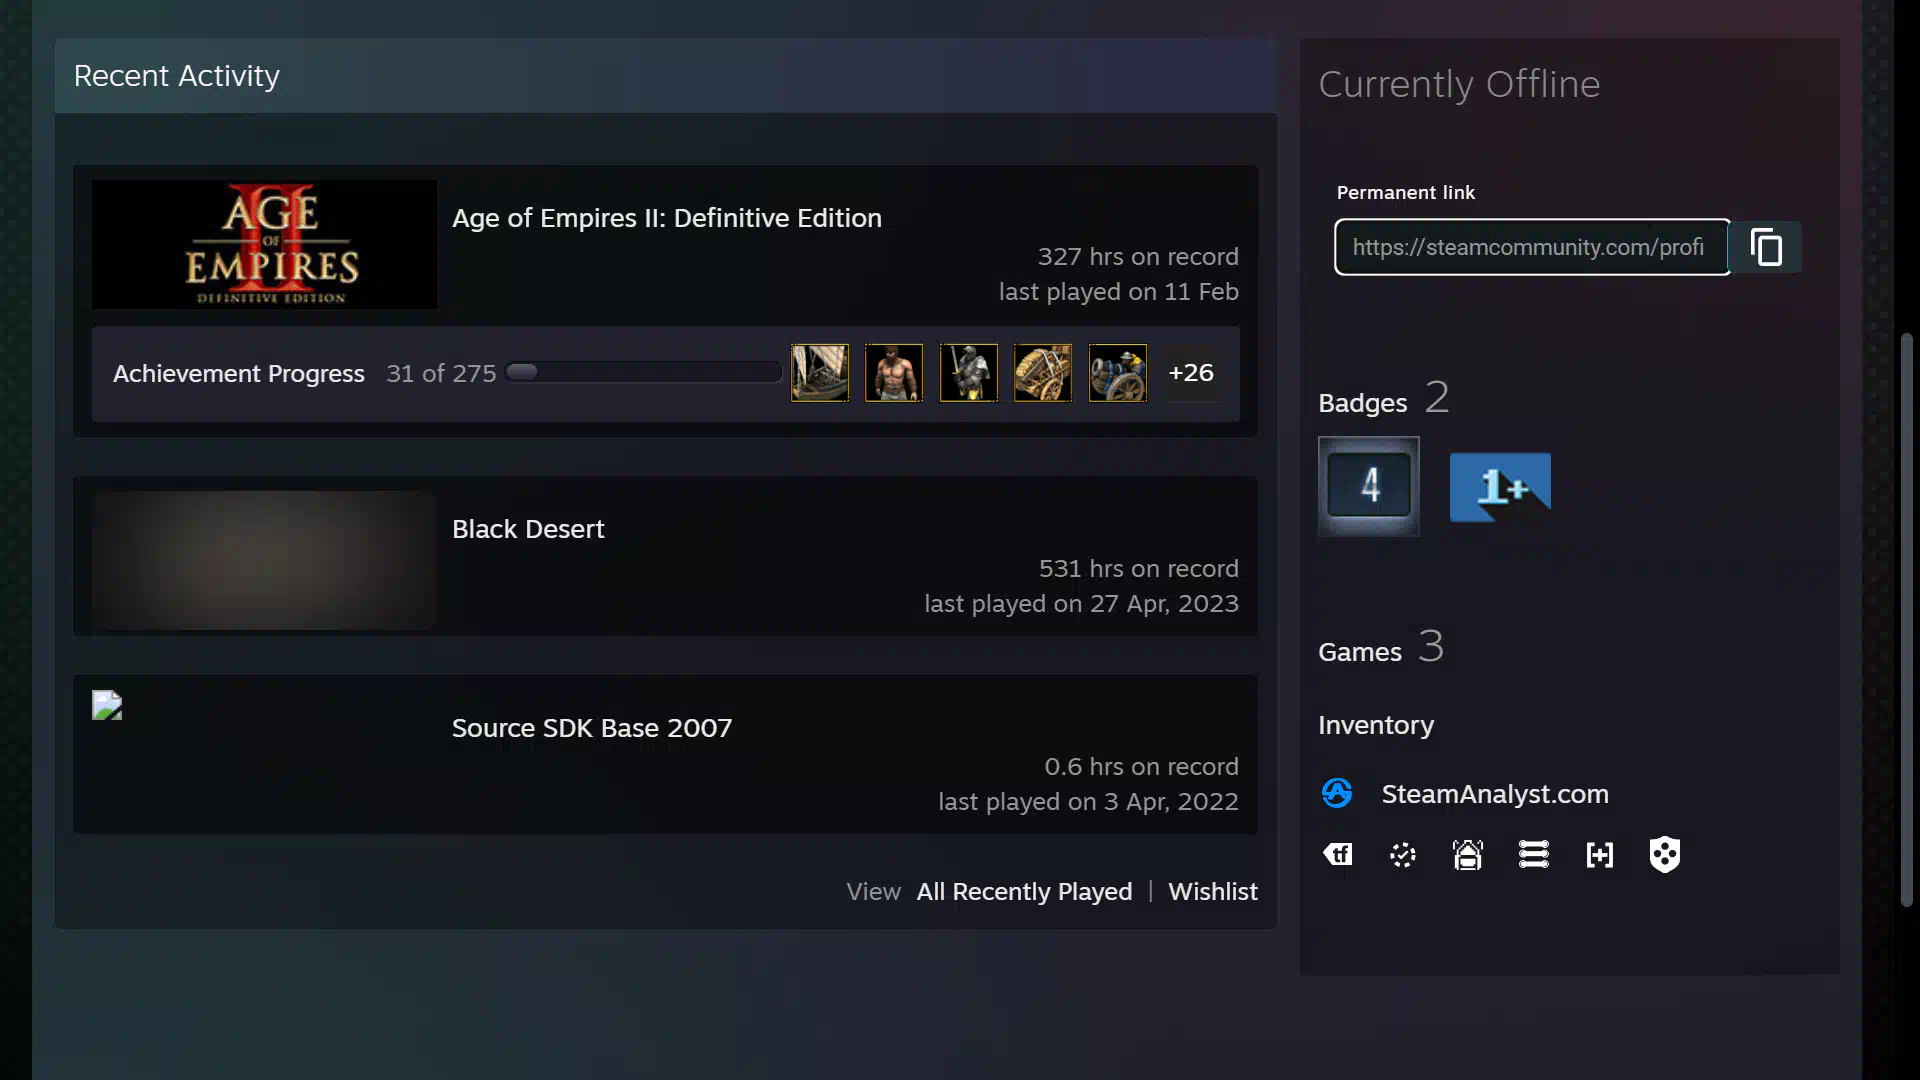Screen dimensions: 1920x1080
Task: Click the Achievement Progress label
Action: click(239, 374)
